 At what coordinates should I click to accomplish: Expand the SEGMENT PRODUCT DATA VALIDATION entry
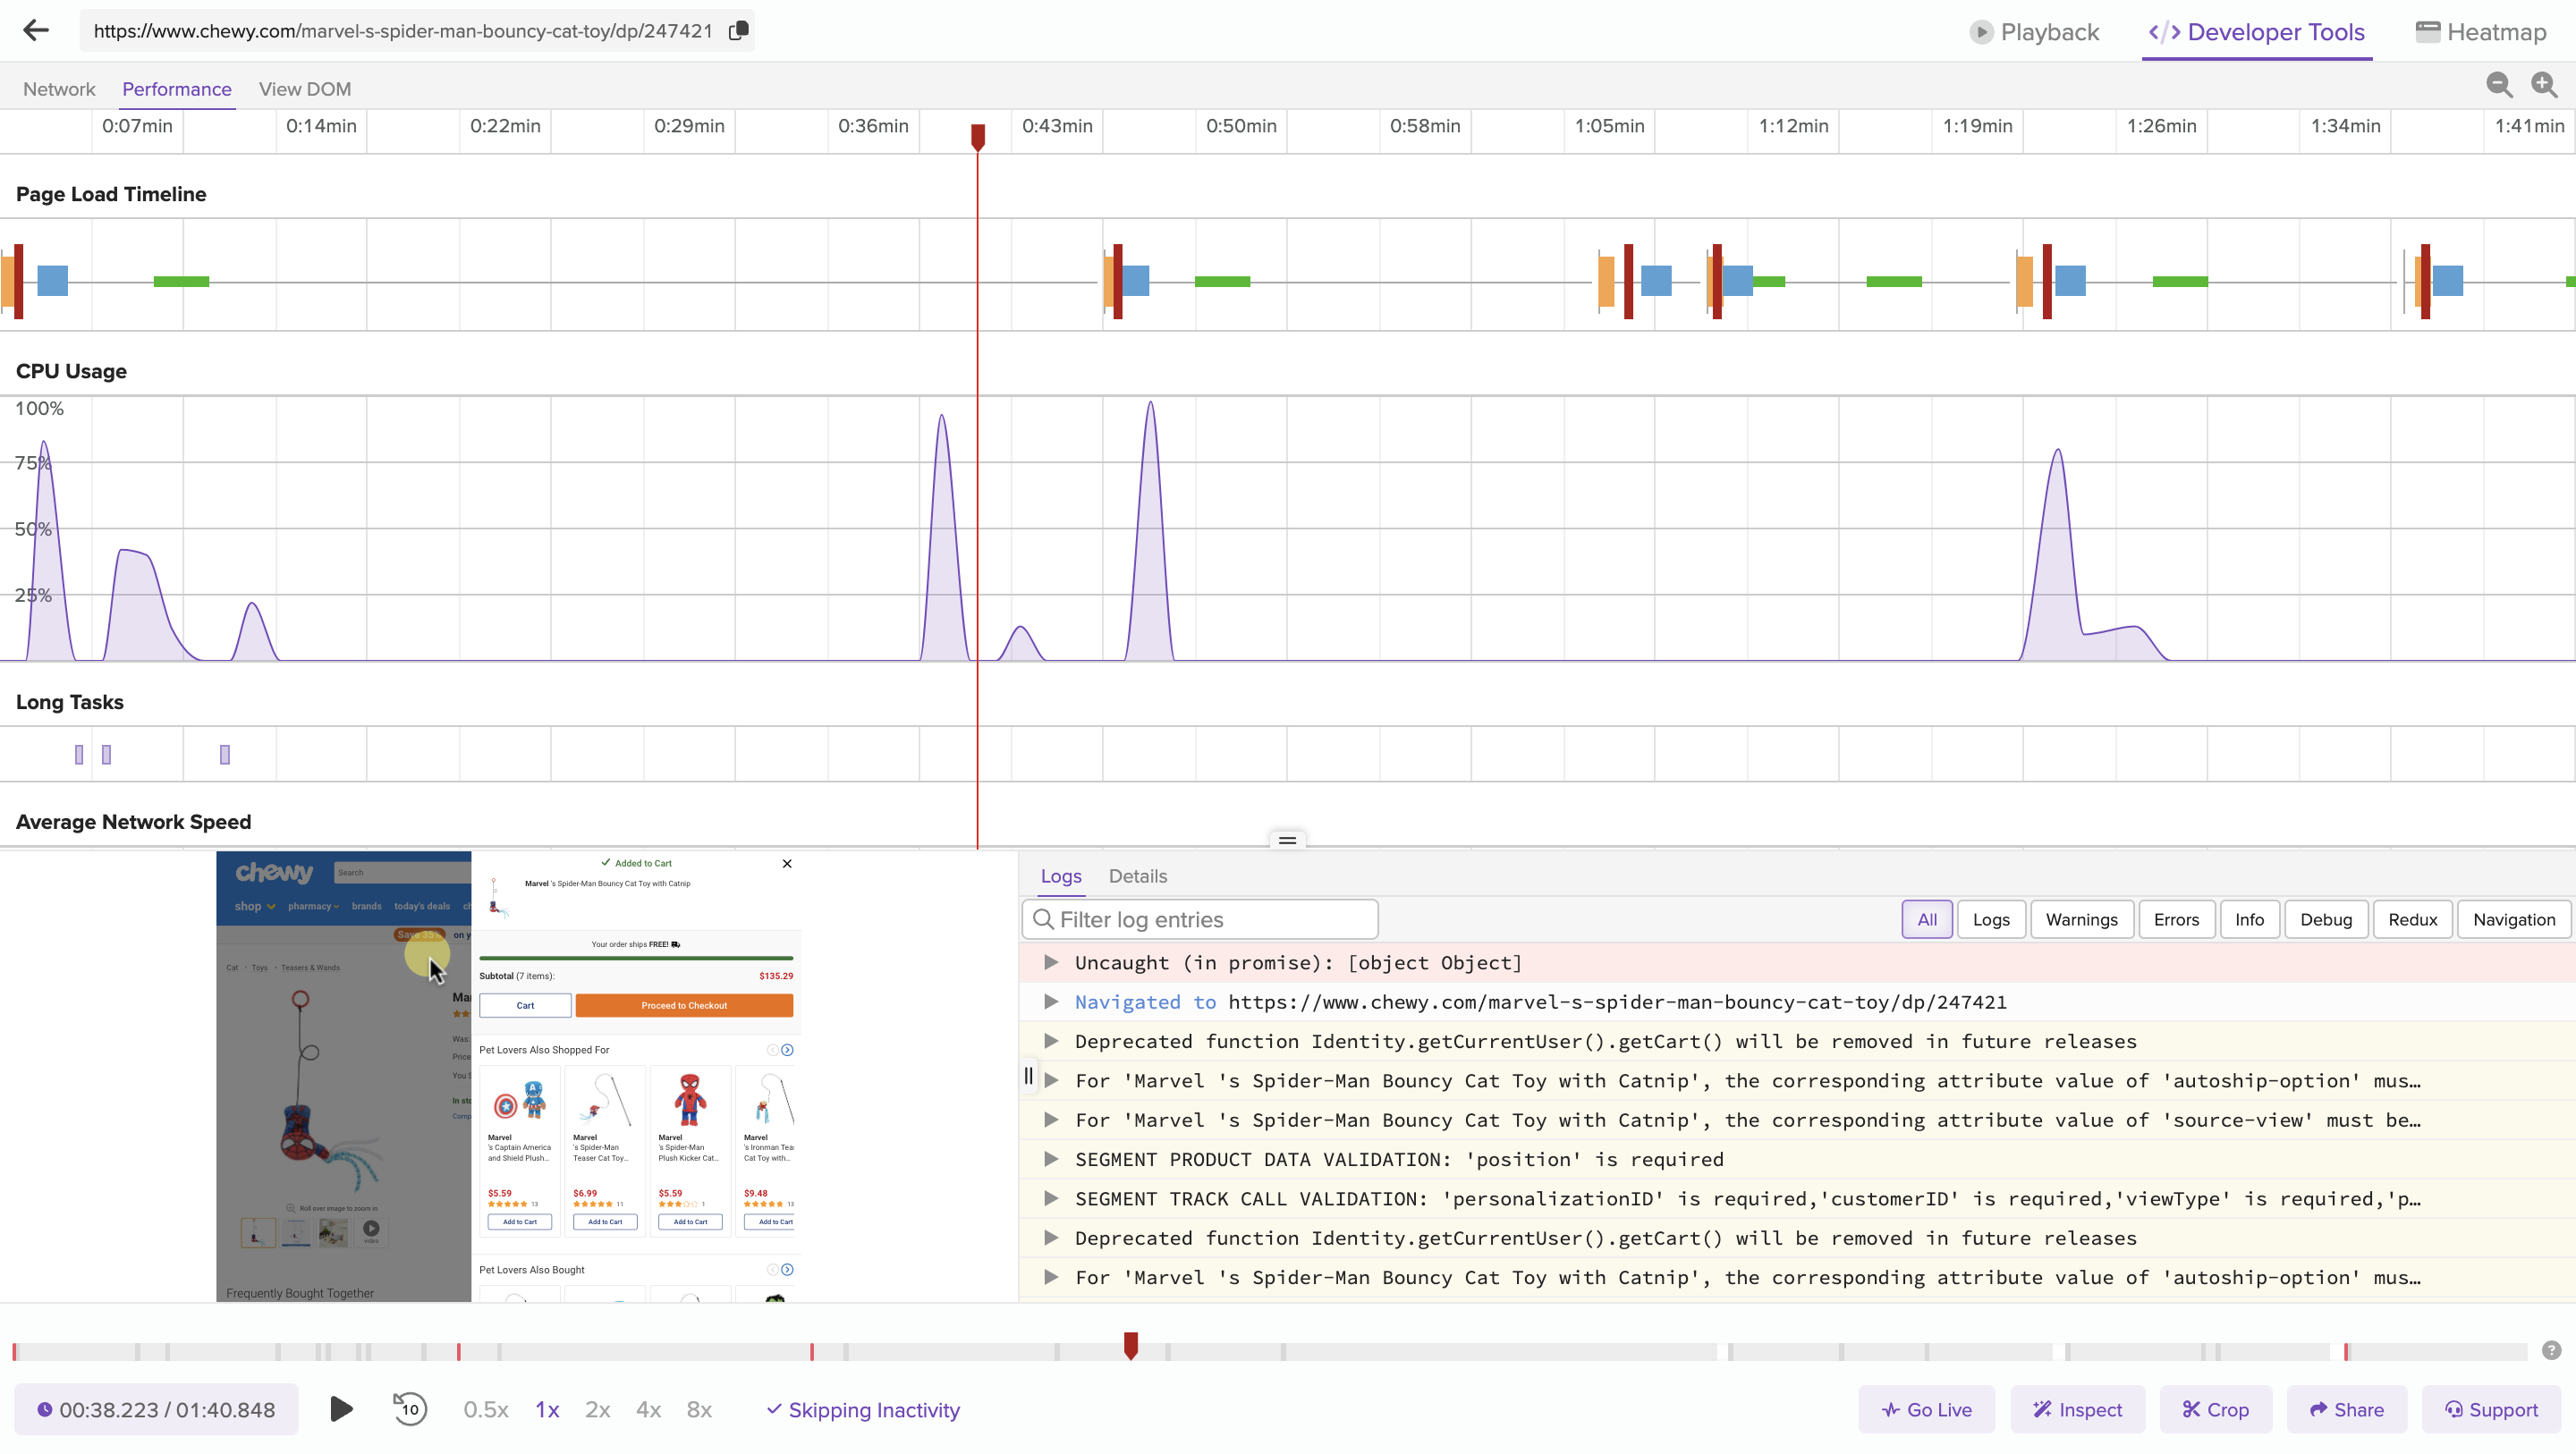tap(1050, 1160)
